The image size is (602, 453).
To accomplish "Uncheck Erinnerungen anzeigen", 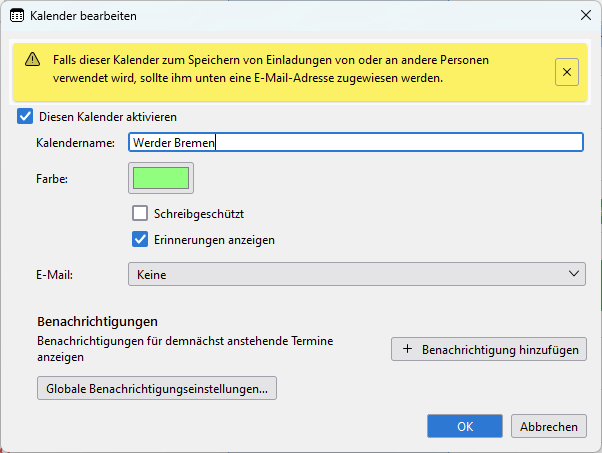I will tap(140, 239).
